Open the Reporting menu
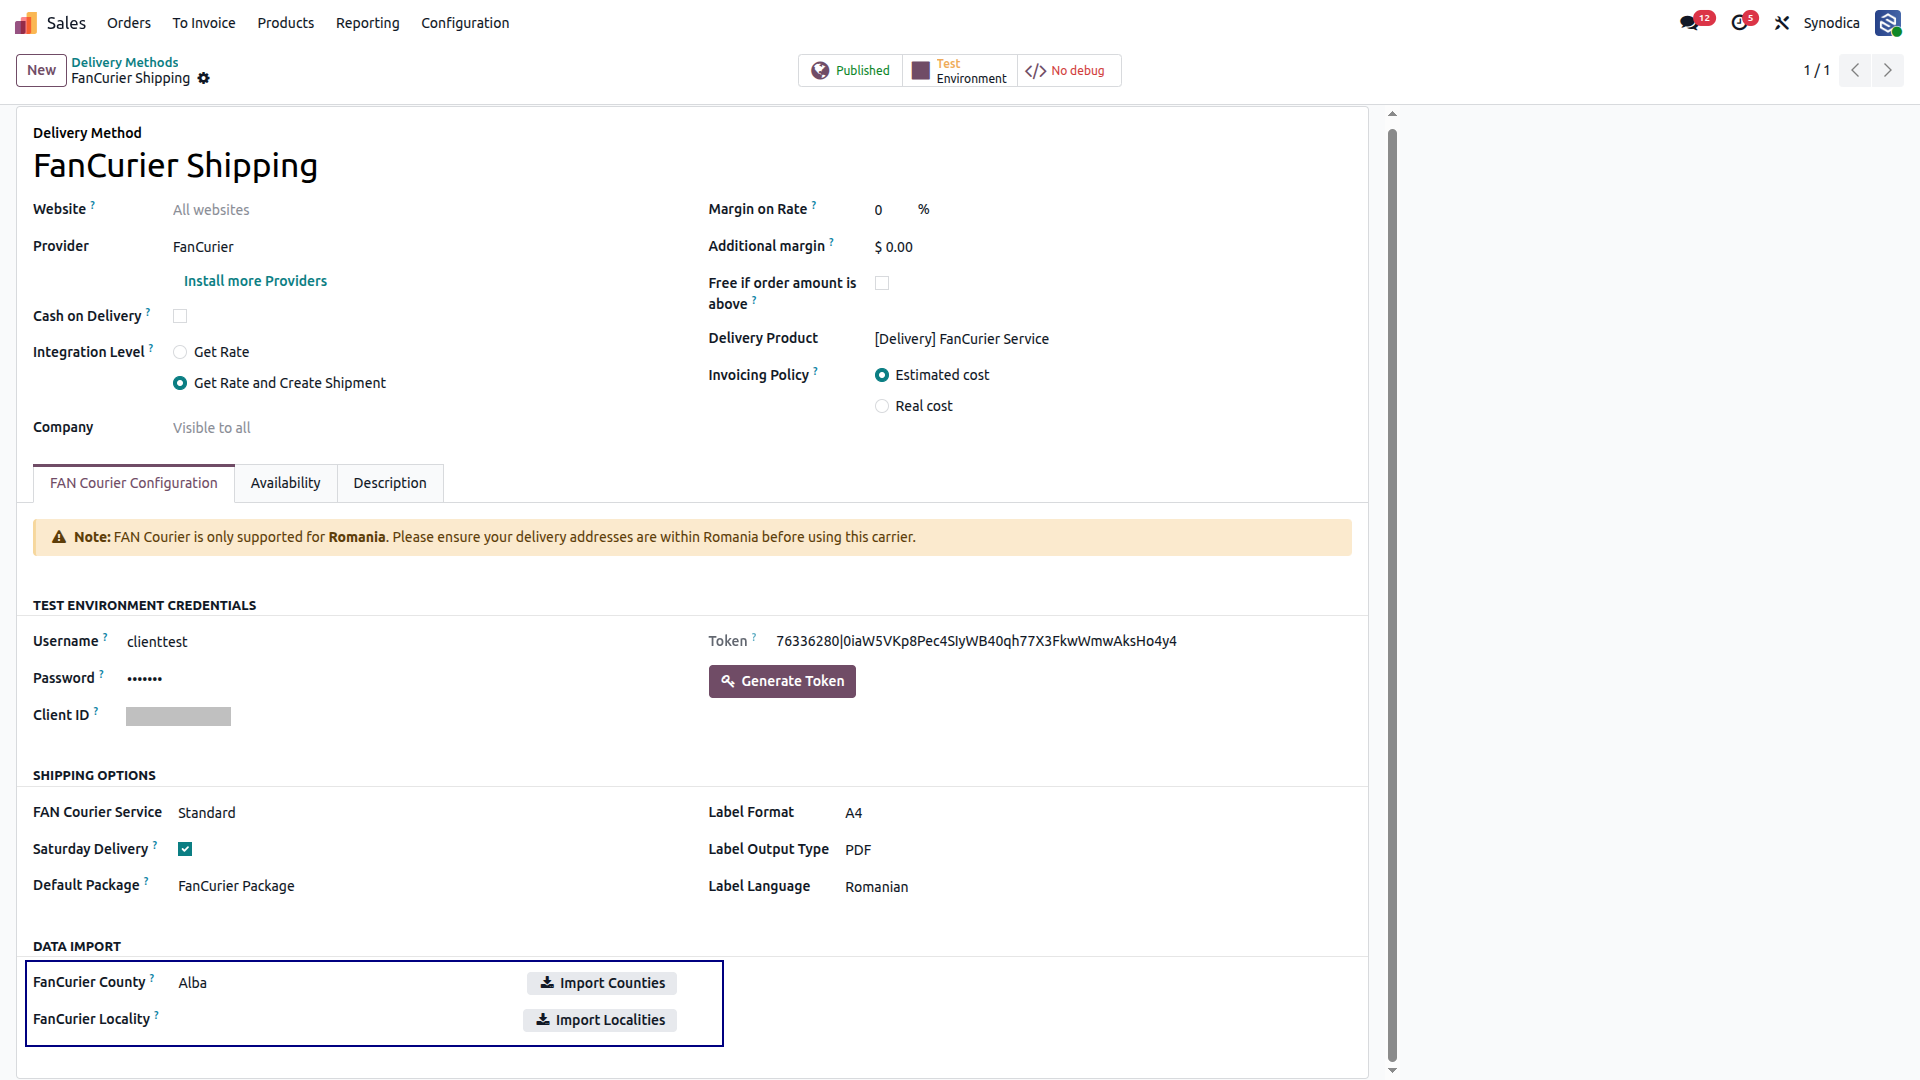 (x=368, y=23)
